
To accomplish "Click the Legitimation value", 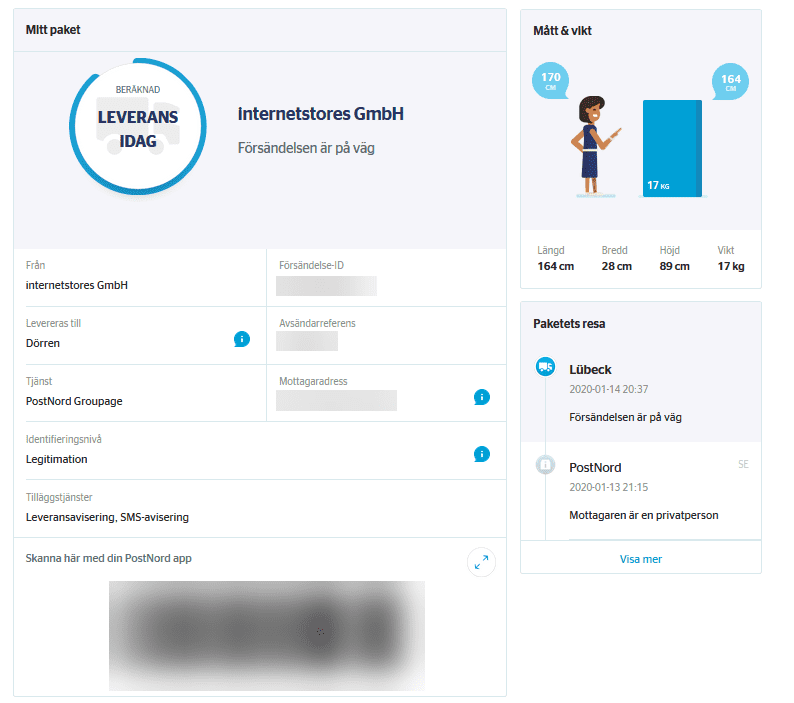I will pos(57,459).
